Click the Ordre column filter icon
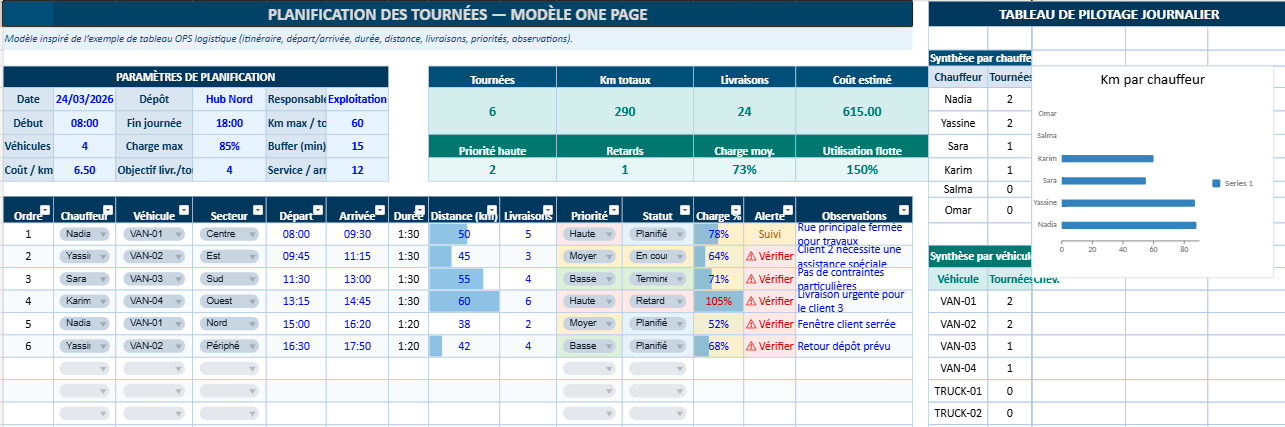Viewport: 1285px width, 427px height. (x=44, y=210)
